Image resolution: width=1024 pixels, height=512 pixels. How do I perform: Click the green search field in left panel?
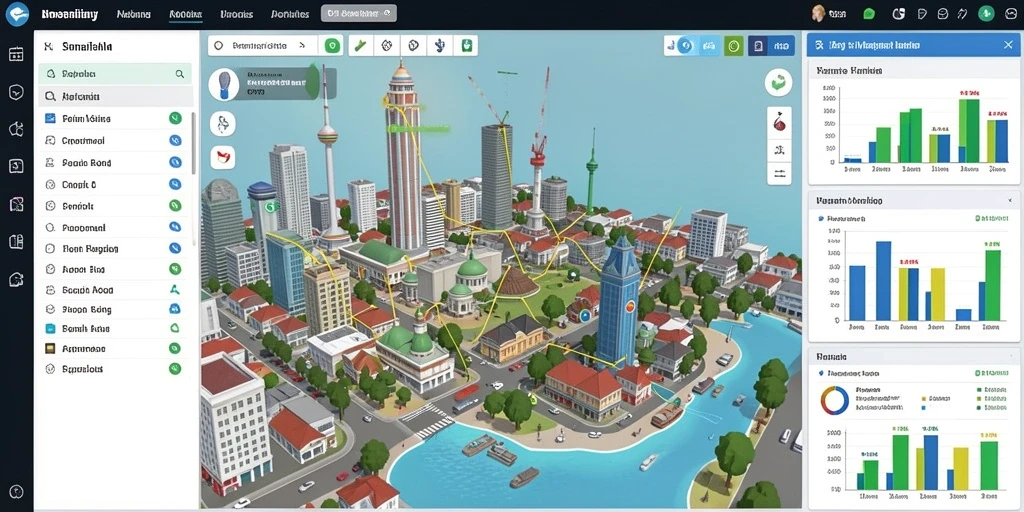[x=115, y=74]
